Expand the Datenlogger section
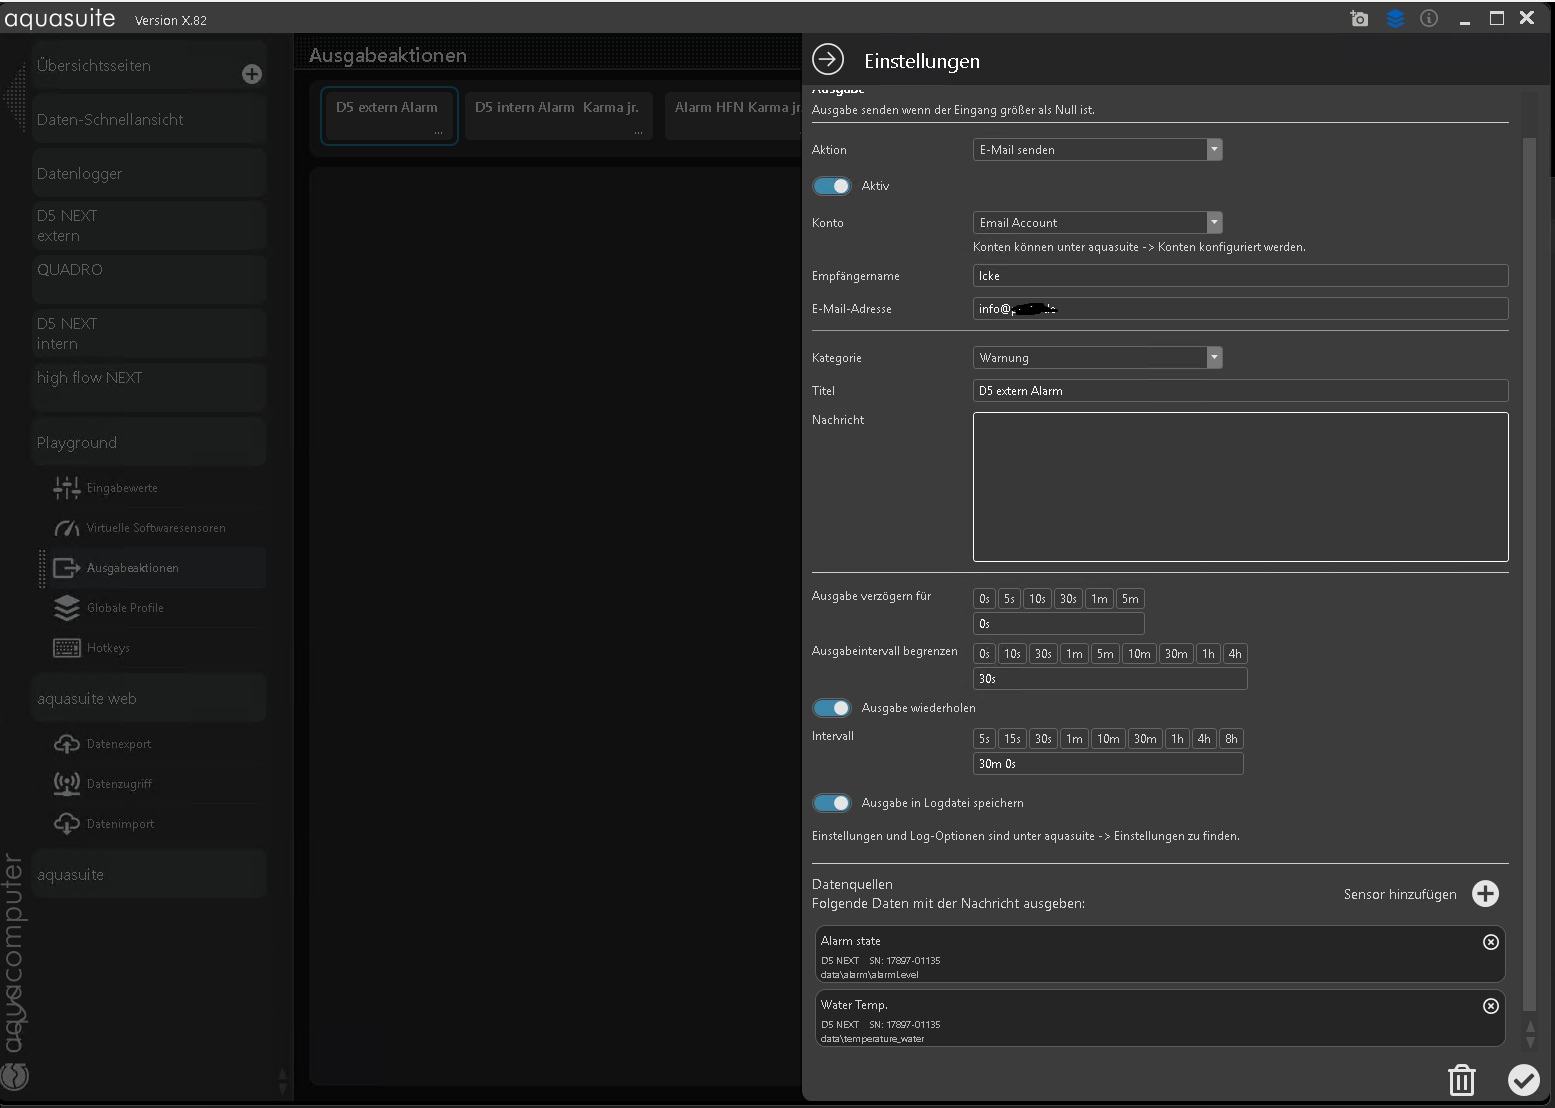This screenshot has height=1108, width=1555. pos(149,174)
